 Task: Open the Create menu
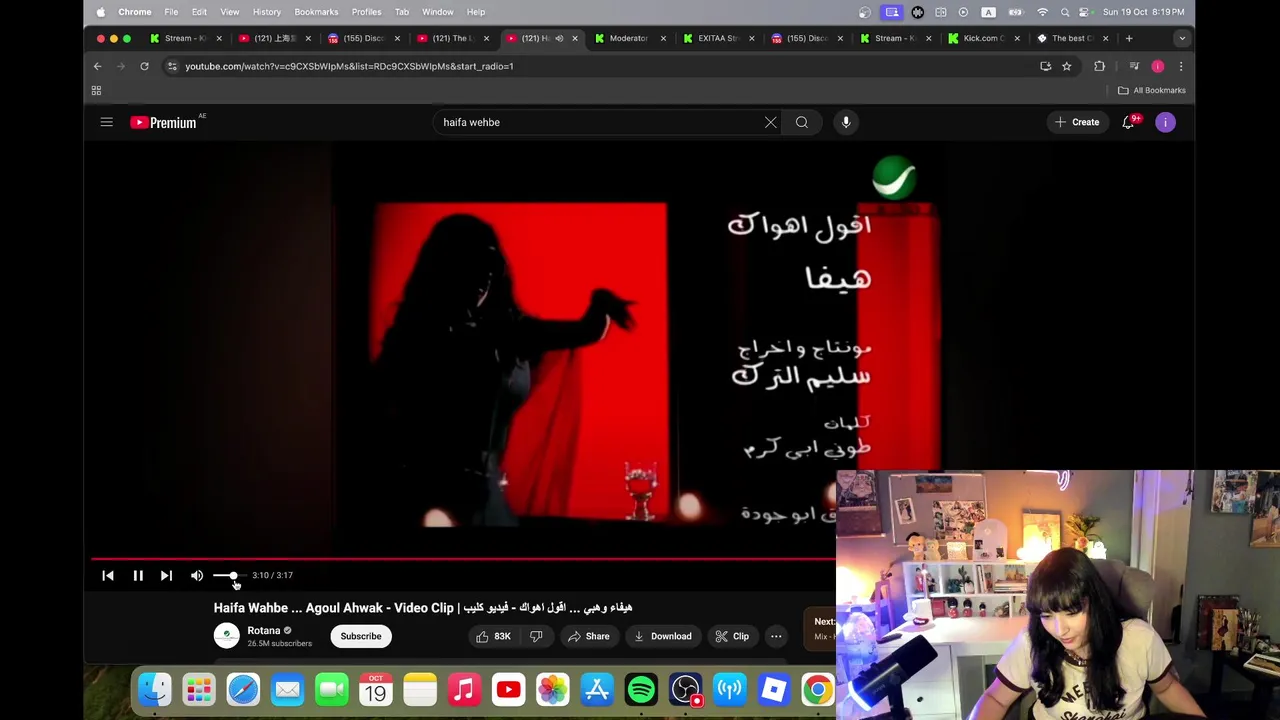click(1076, 122)
